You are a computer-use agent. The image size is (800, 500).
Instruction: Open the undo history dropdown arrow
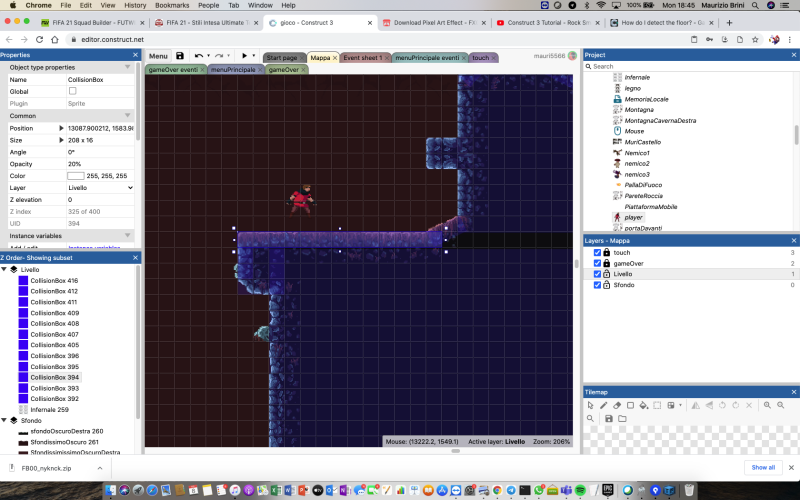(208, 56)
